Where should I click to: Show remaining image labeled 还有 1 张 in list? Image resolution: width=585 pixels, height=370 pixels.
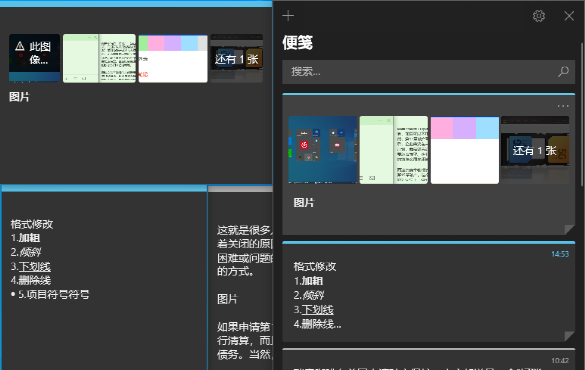[x=535, y=150]
